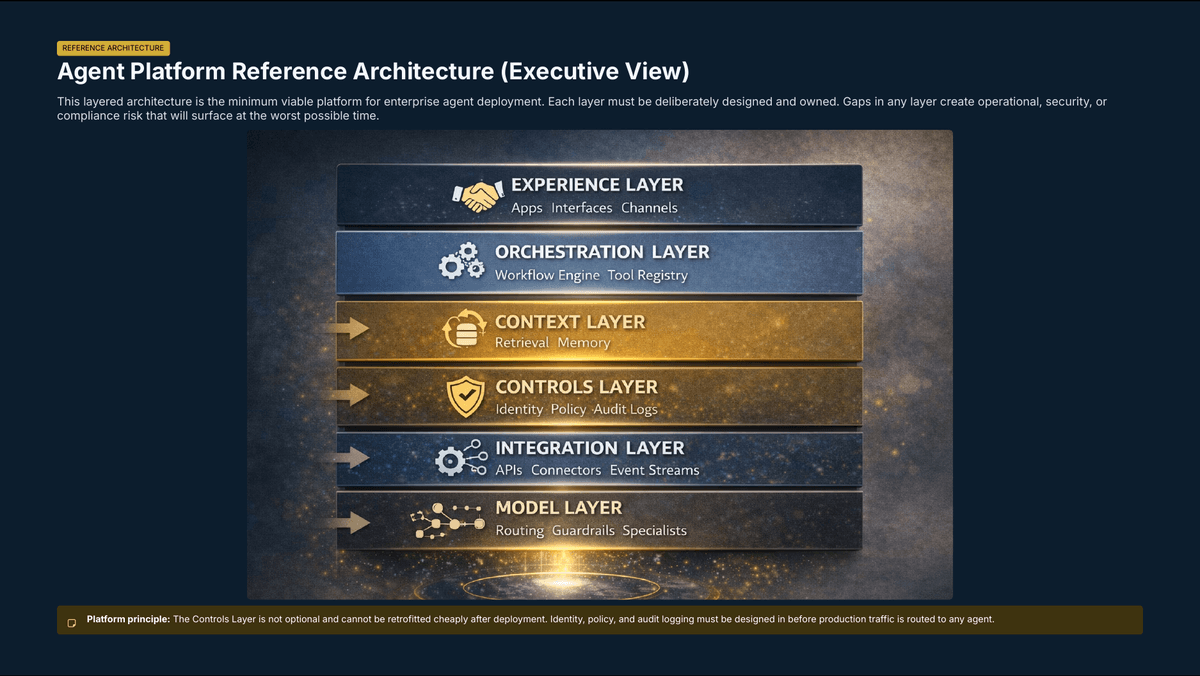Click the handshake icon in Experience Layer
Image resolution: width=1200 pixels, height=676 pixels.
pyautogui.click(x=477, y=195)
